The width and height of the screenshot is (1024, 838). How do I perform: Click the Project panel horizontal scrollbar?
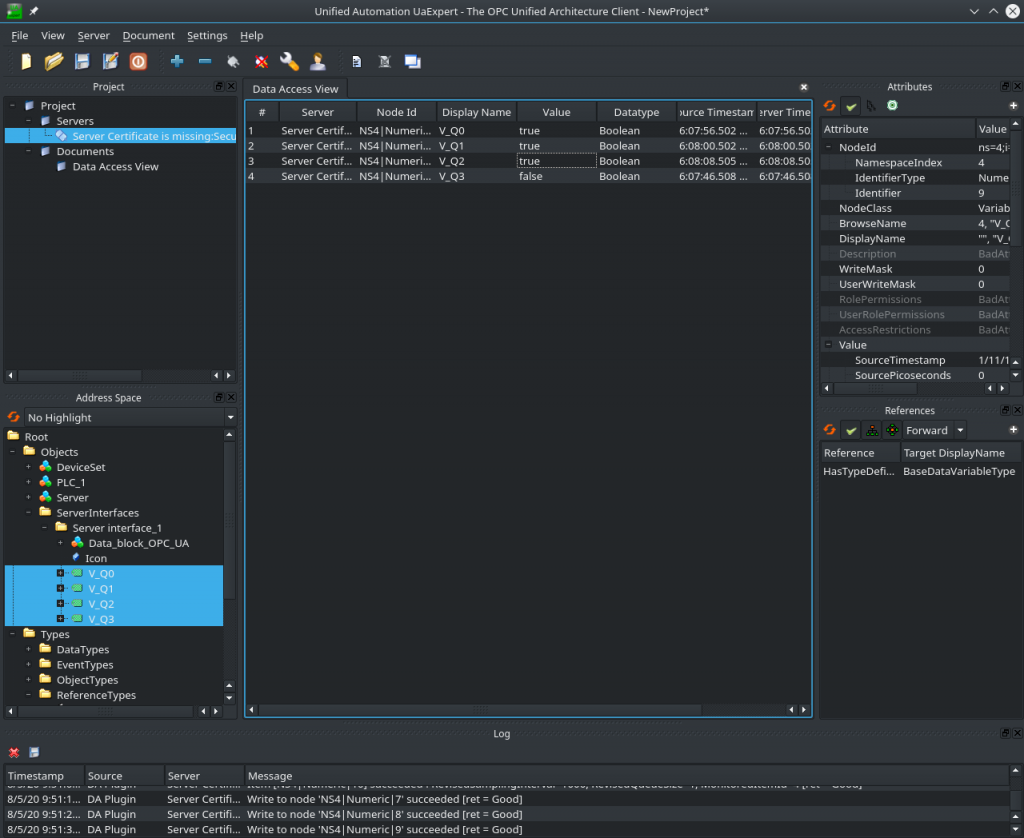80,376
